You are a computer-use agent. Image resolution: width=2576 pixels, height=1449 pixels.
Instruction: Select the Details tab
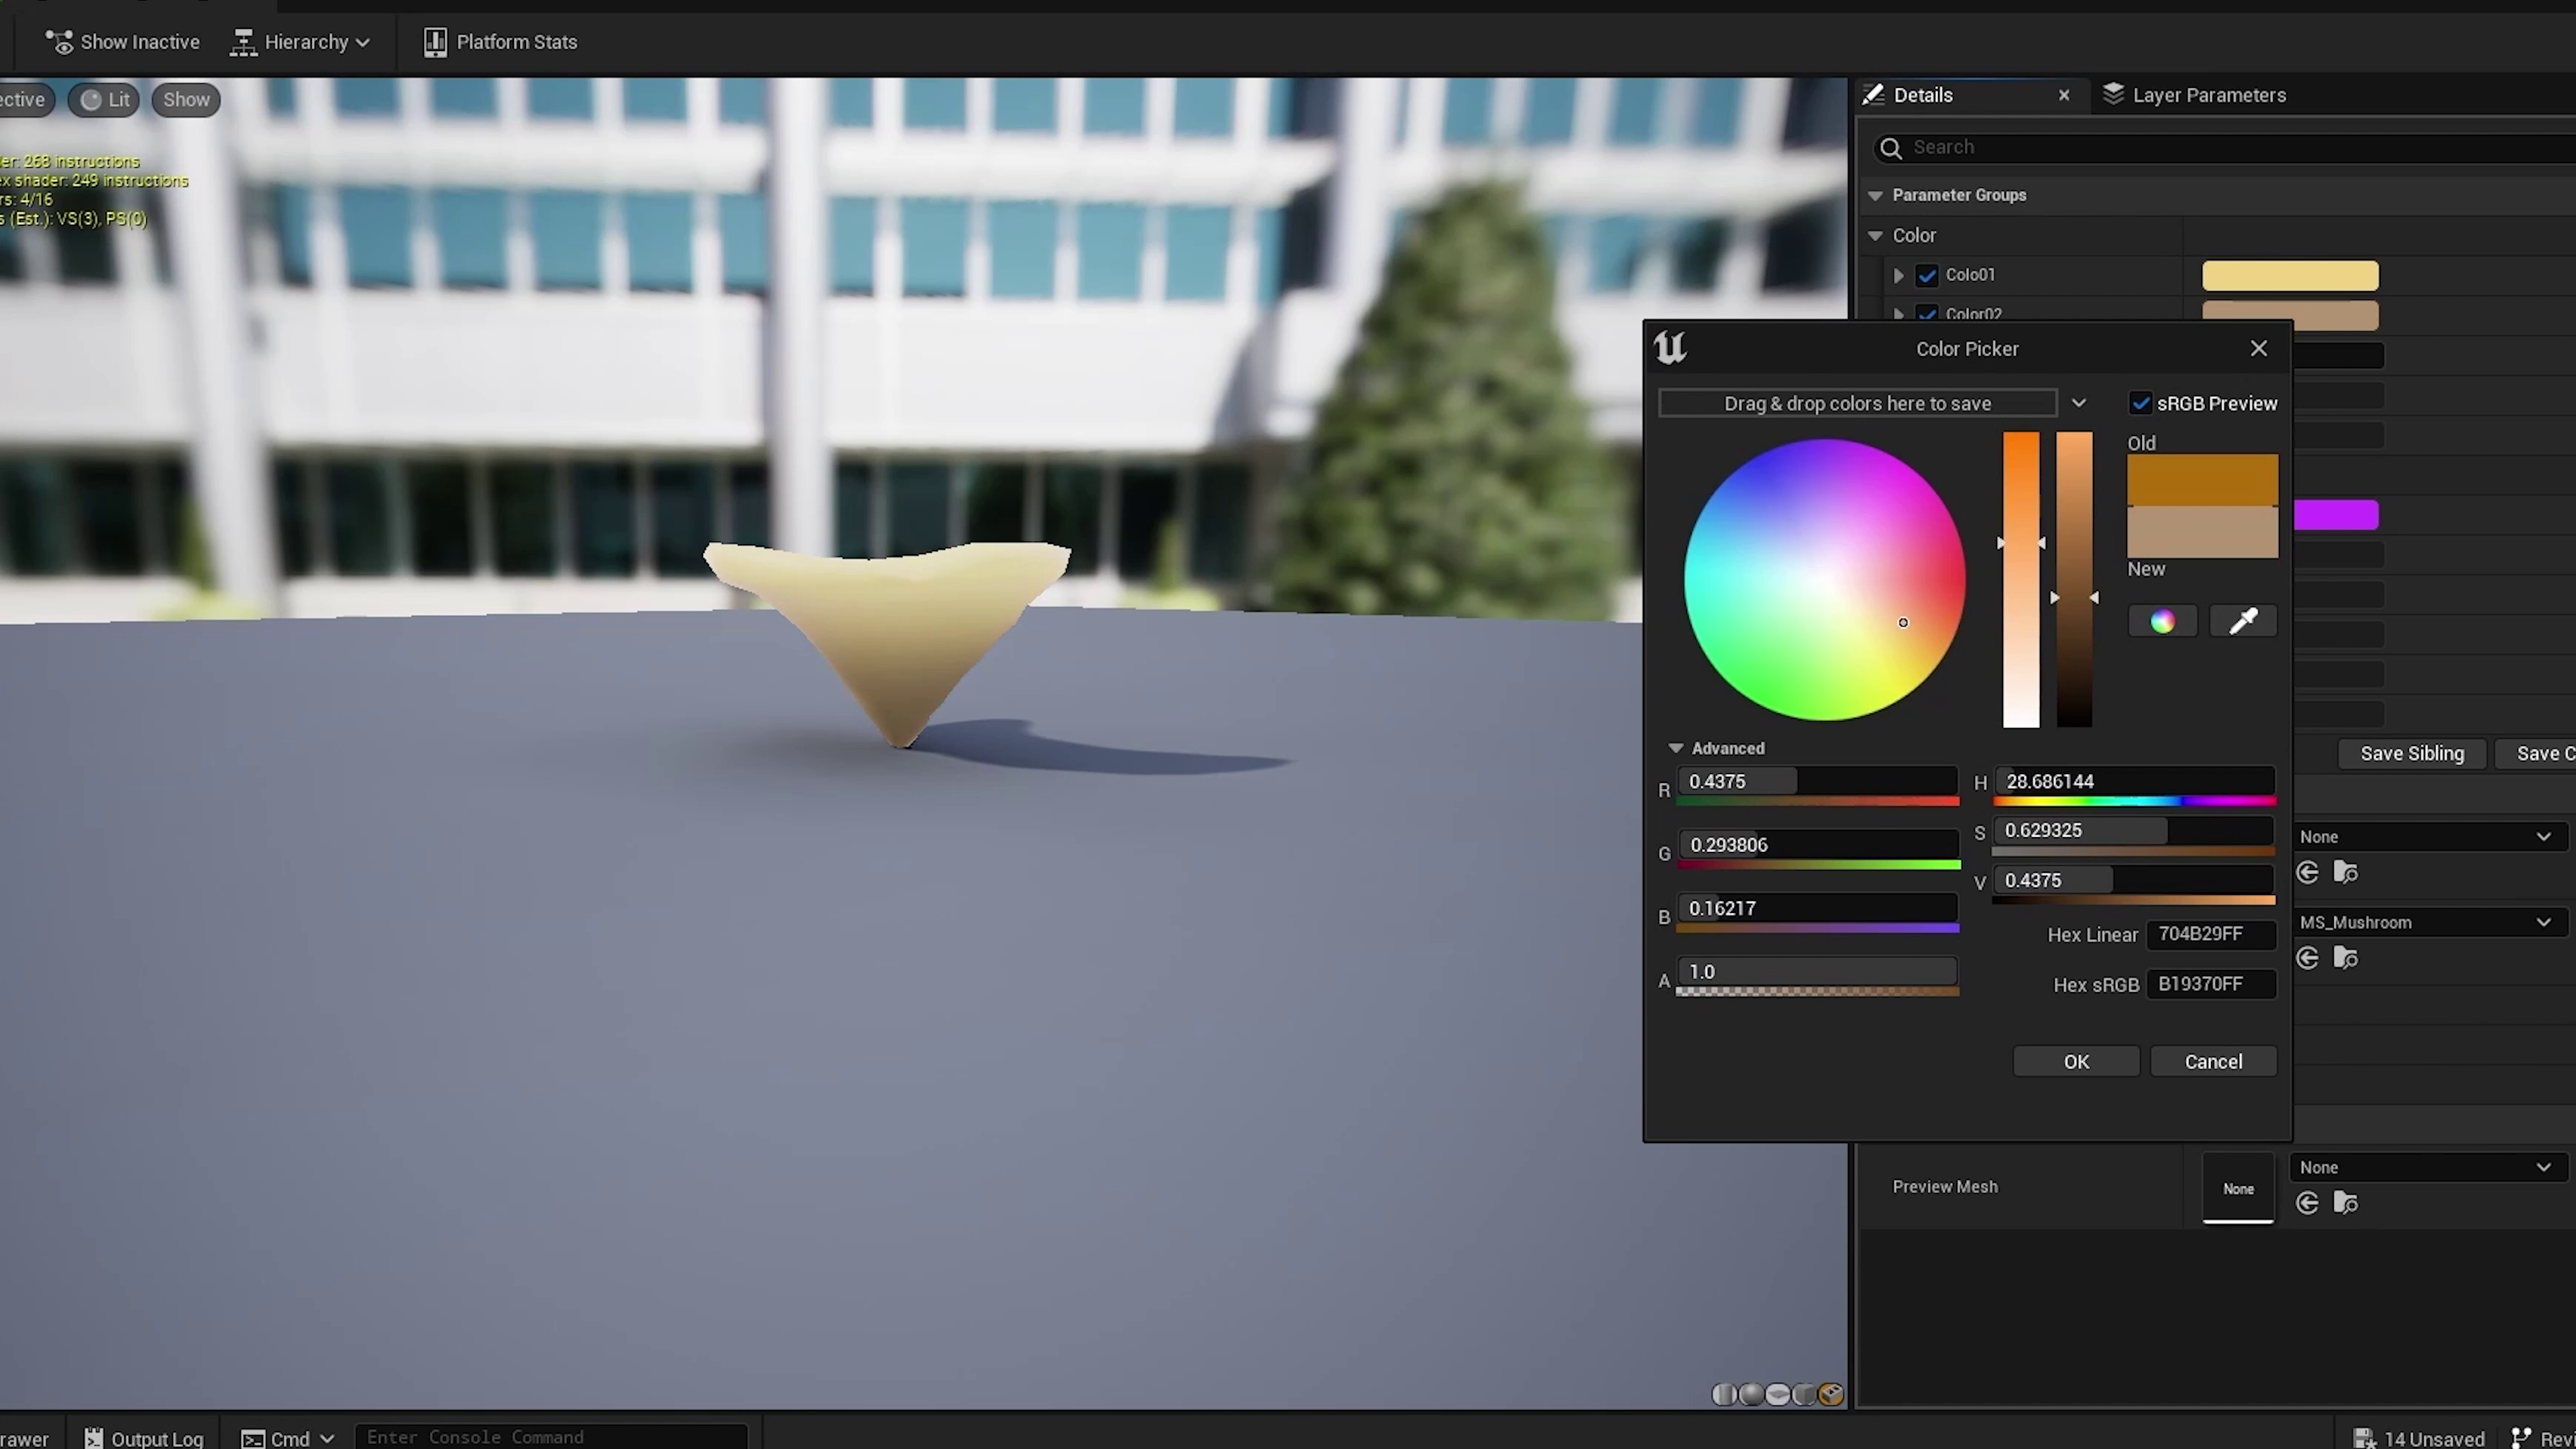(x=1922, y=95)
